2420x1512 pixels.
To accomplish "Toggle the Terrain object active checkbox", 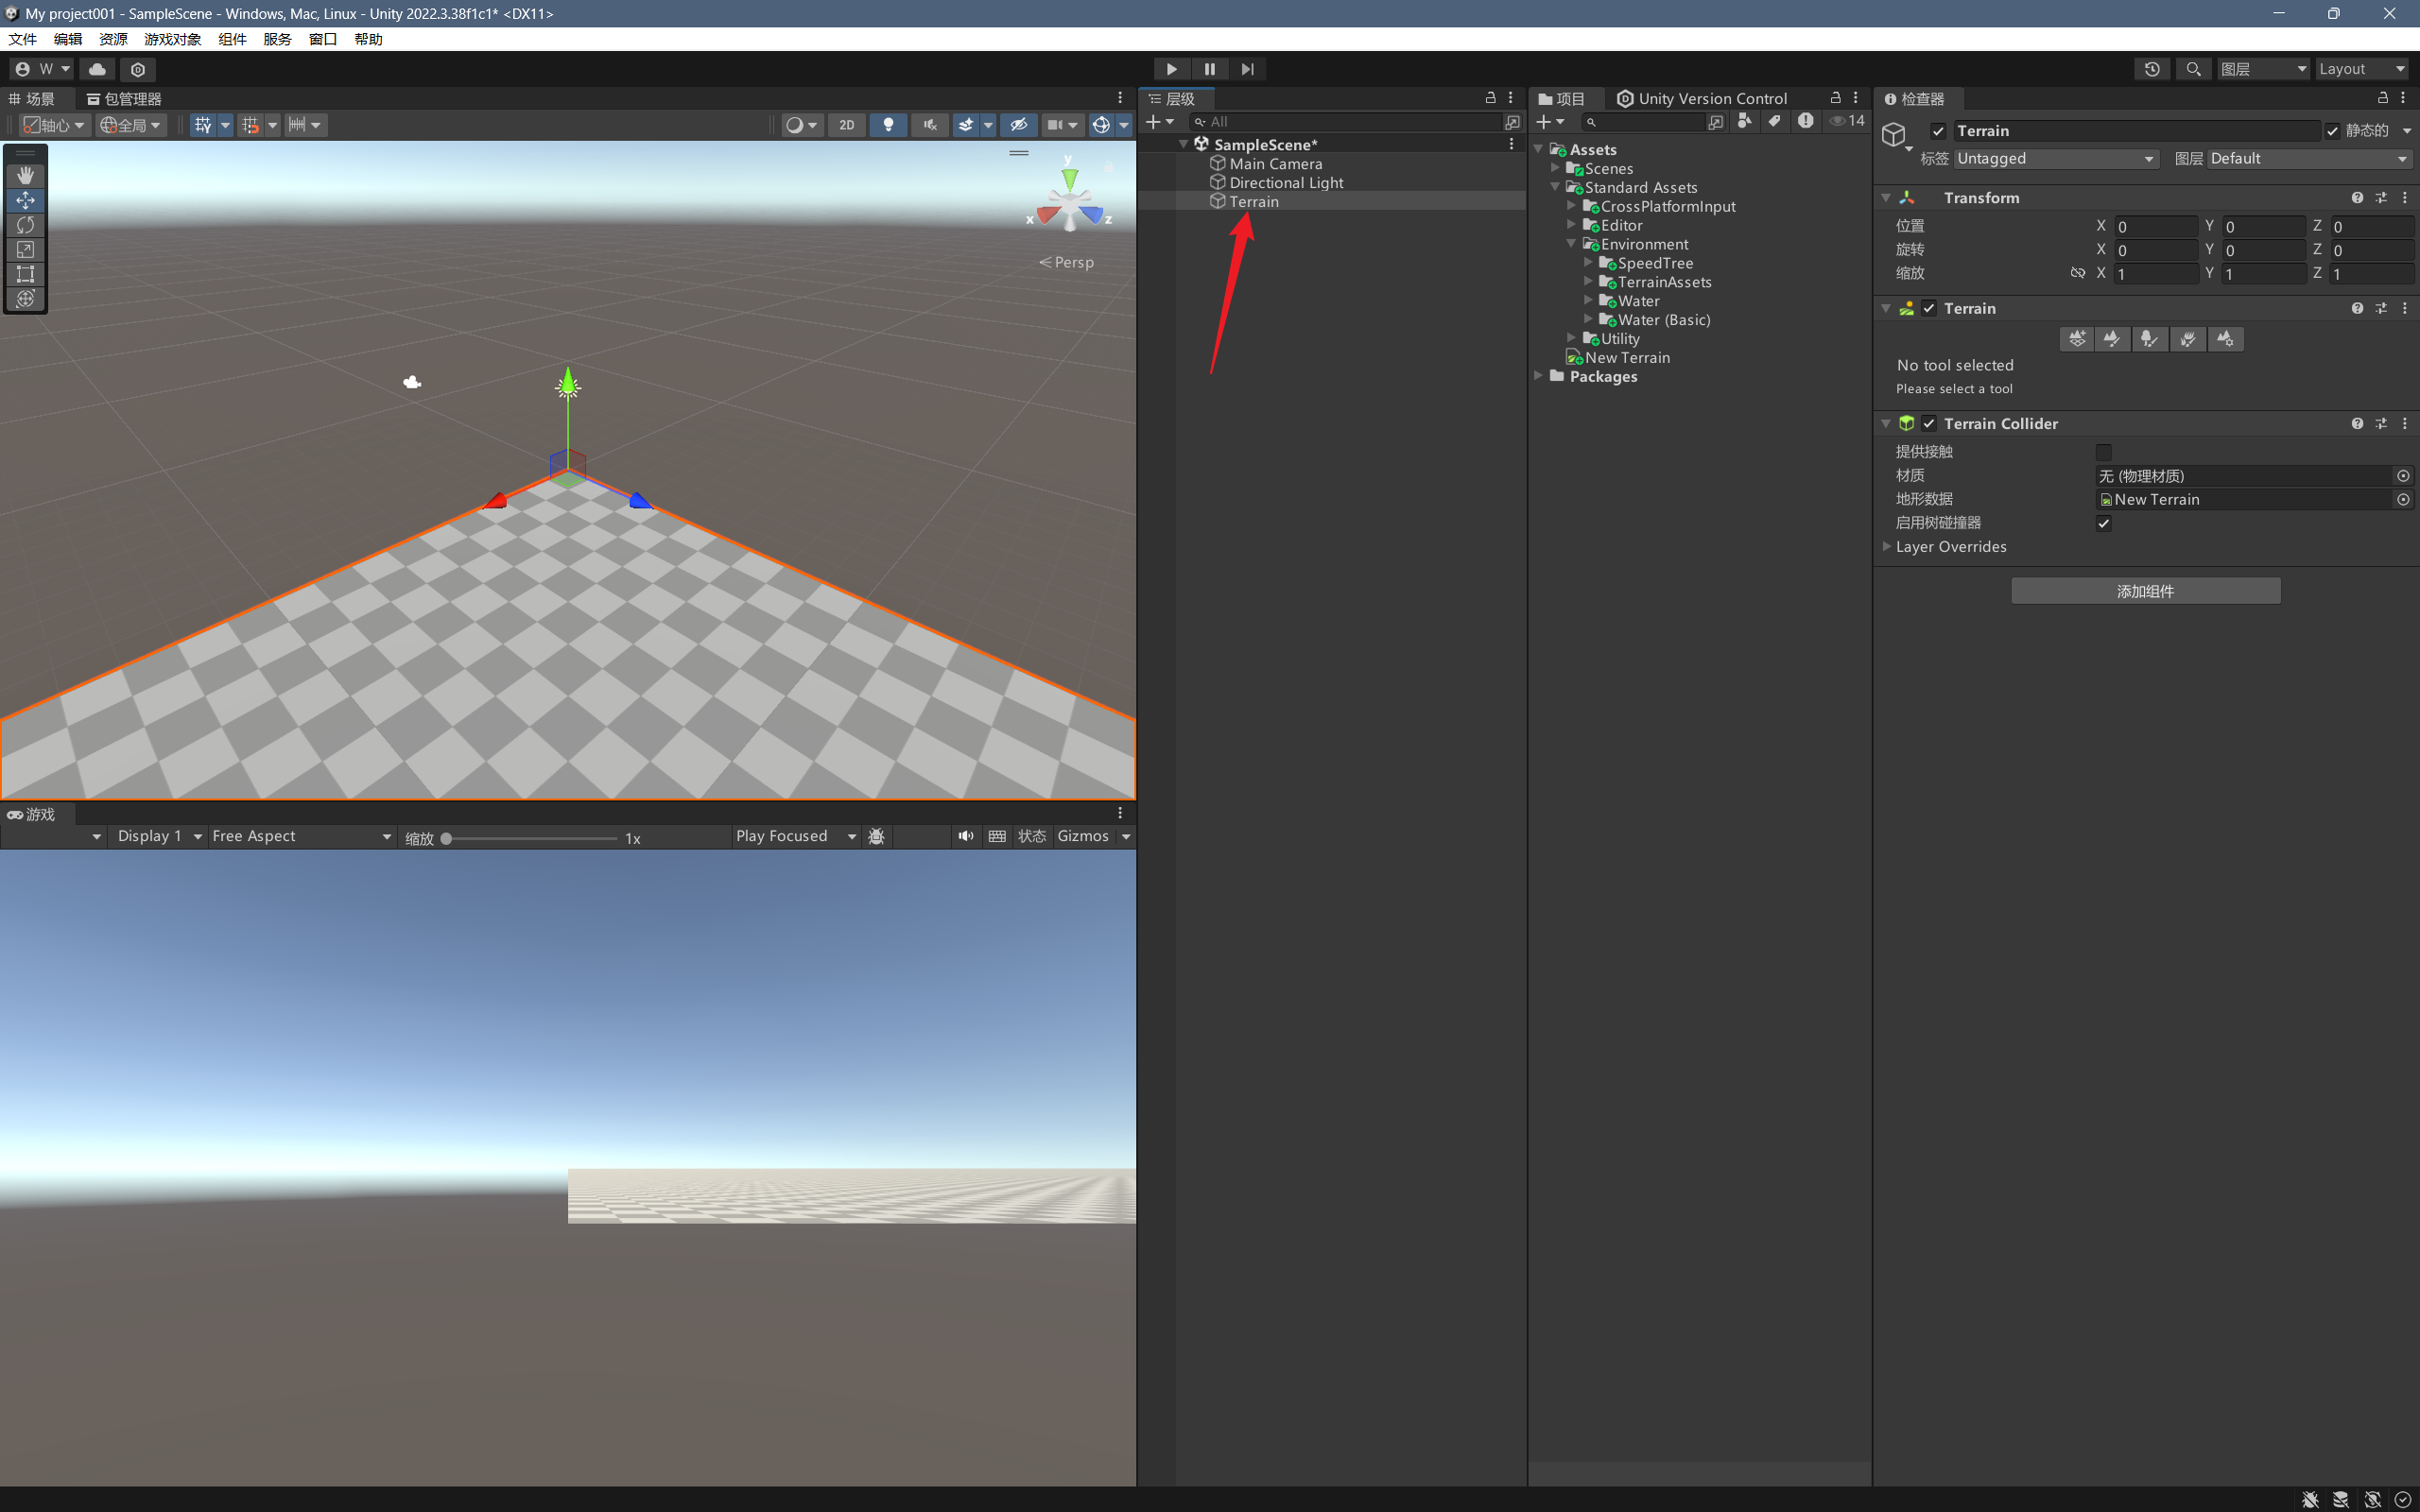I will pos(1938,131).
